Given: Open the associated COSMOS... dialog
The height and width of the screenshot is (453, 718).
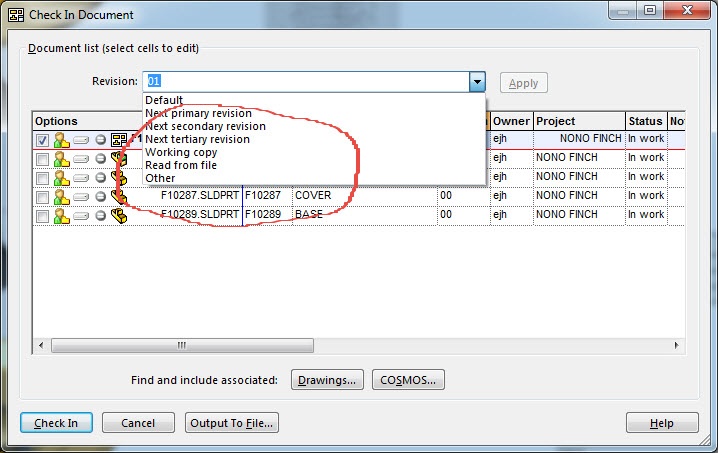Looking at the screenshot, I should (408, 380).
